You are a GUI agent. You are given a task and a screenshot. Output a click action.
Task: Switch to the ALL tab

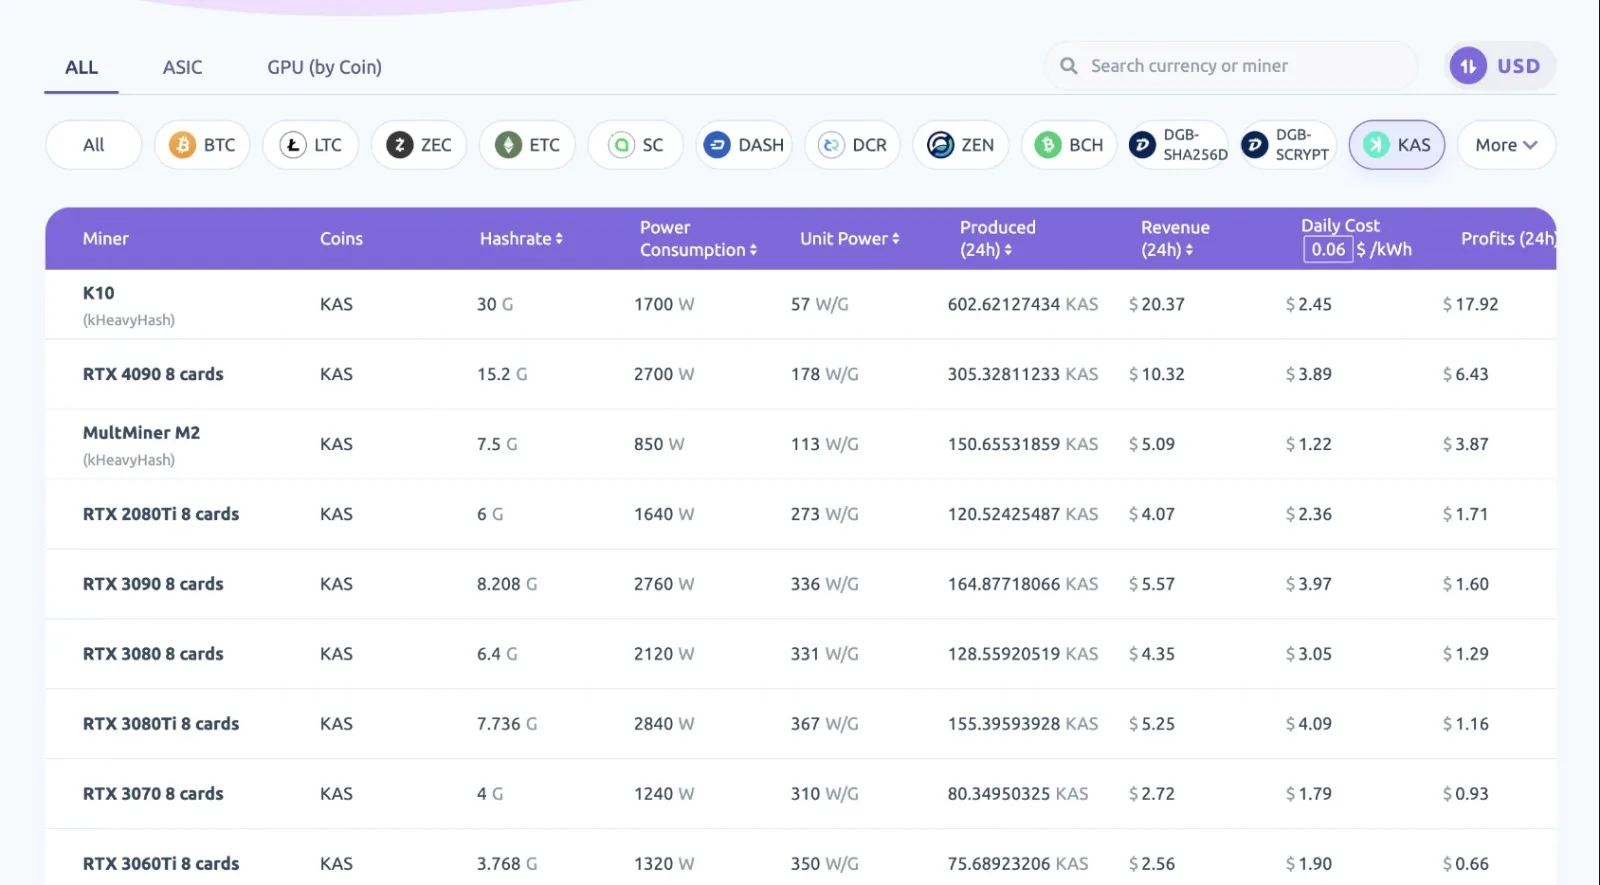(x=81, y=67)
